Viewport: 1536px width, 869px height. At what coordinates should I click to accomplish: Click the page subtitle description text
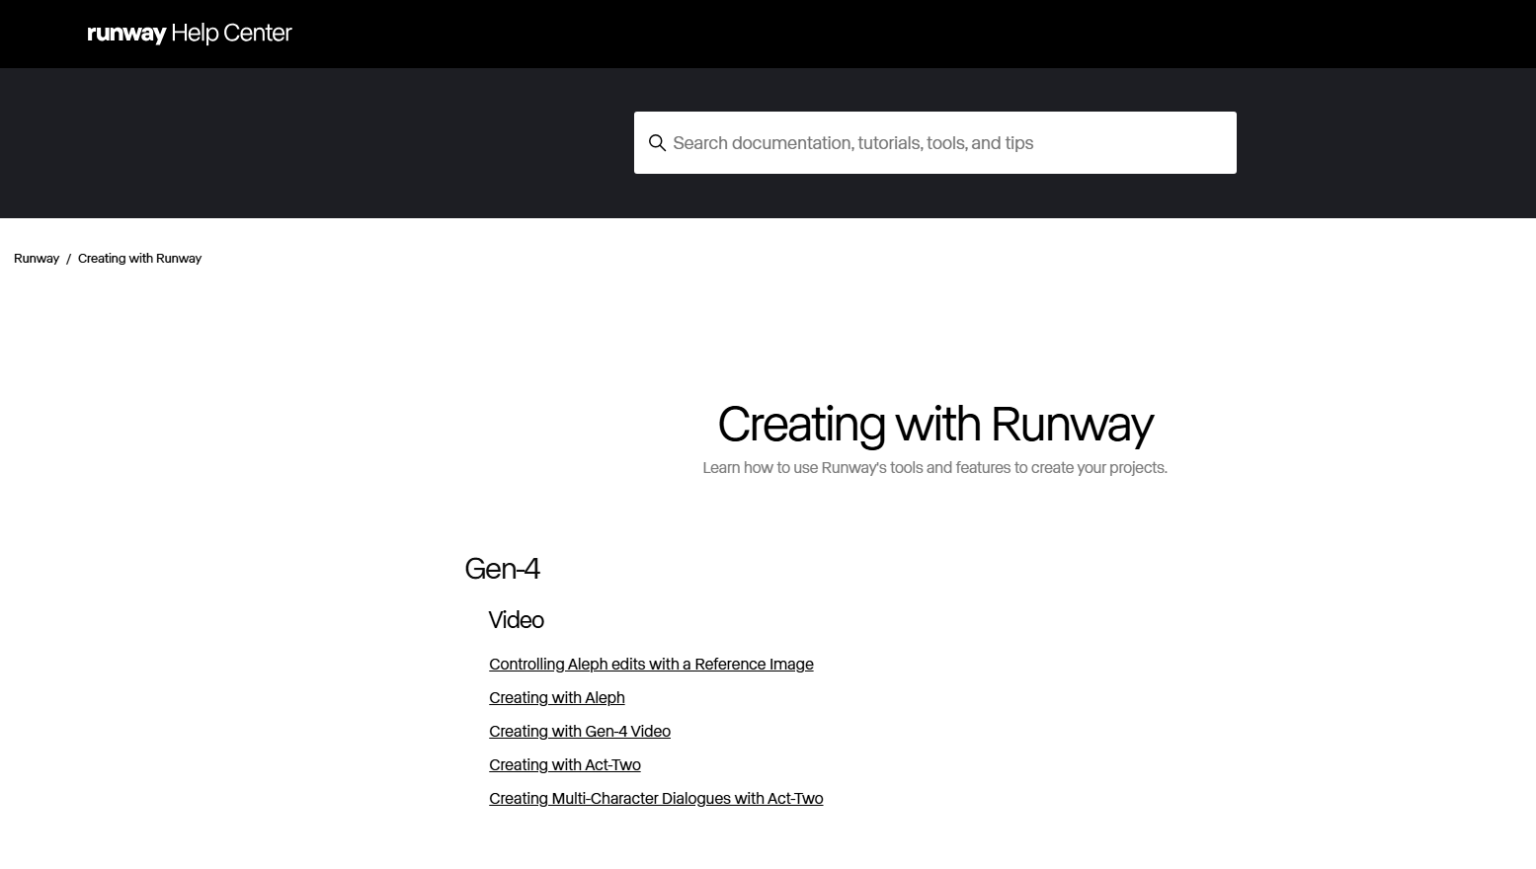point(934,467)
